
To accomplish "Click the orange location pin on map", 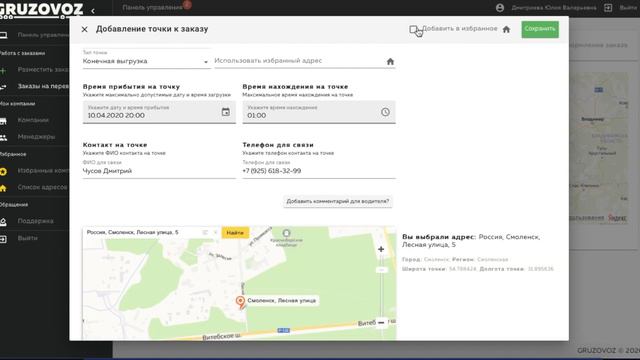I will click(x=240, y=302).
